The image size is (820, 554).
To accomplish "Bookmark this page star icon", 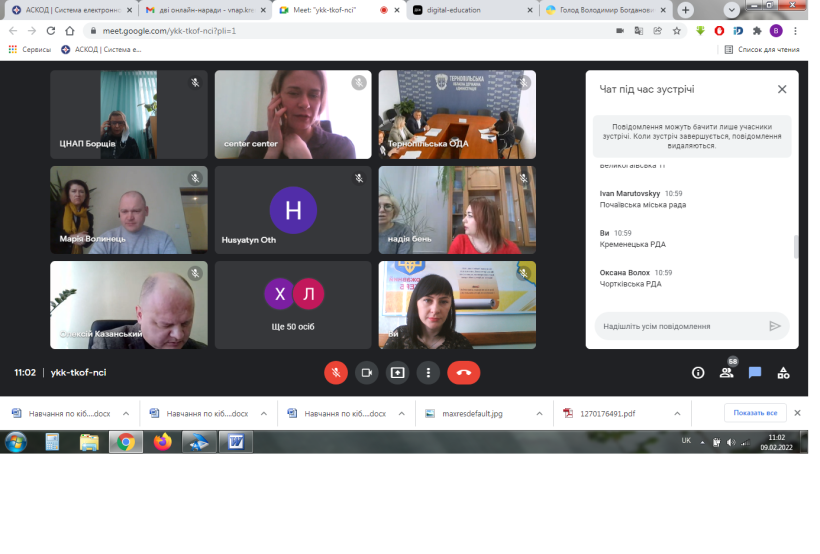I will point(677,31).
